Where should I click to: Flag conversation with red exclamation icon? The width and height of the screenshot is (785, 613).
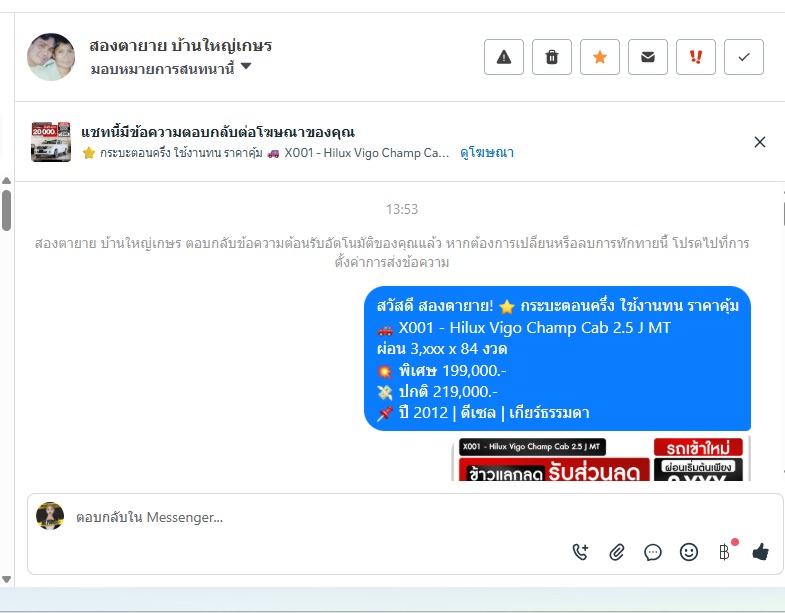coord(696,57)
